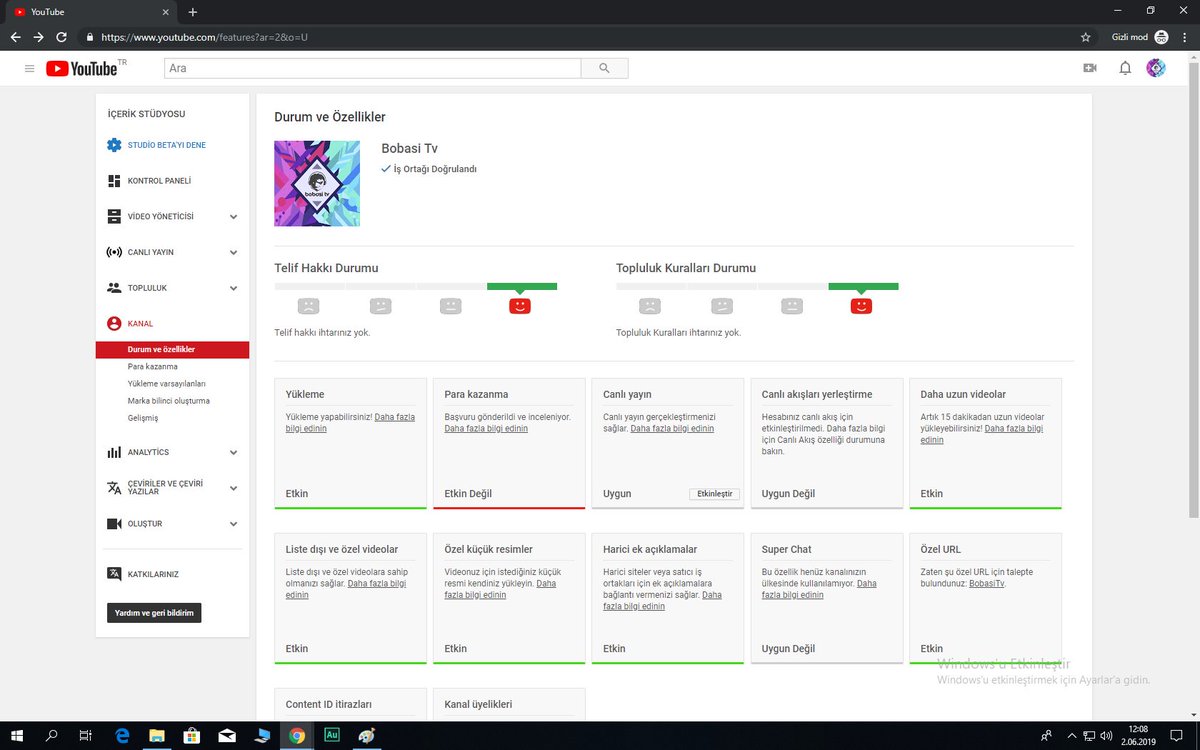Screen dimensions: 1200x750
Task: Click the Kontrol Paneli dashboard icon
Action: click(114, 181)
